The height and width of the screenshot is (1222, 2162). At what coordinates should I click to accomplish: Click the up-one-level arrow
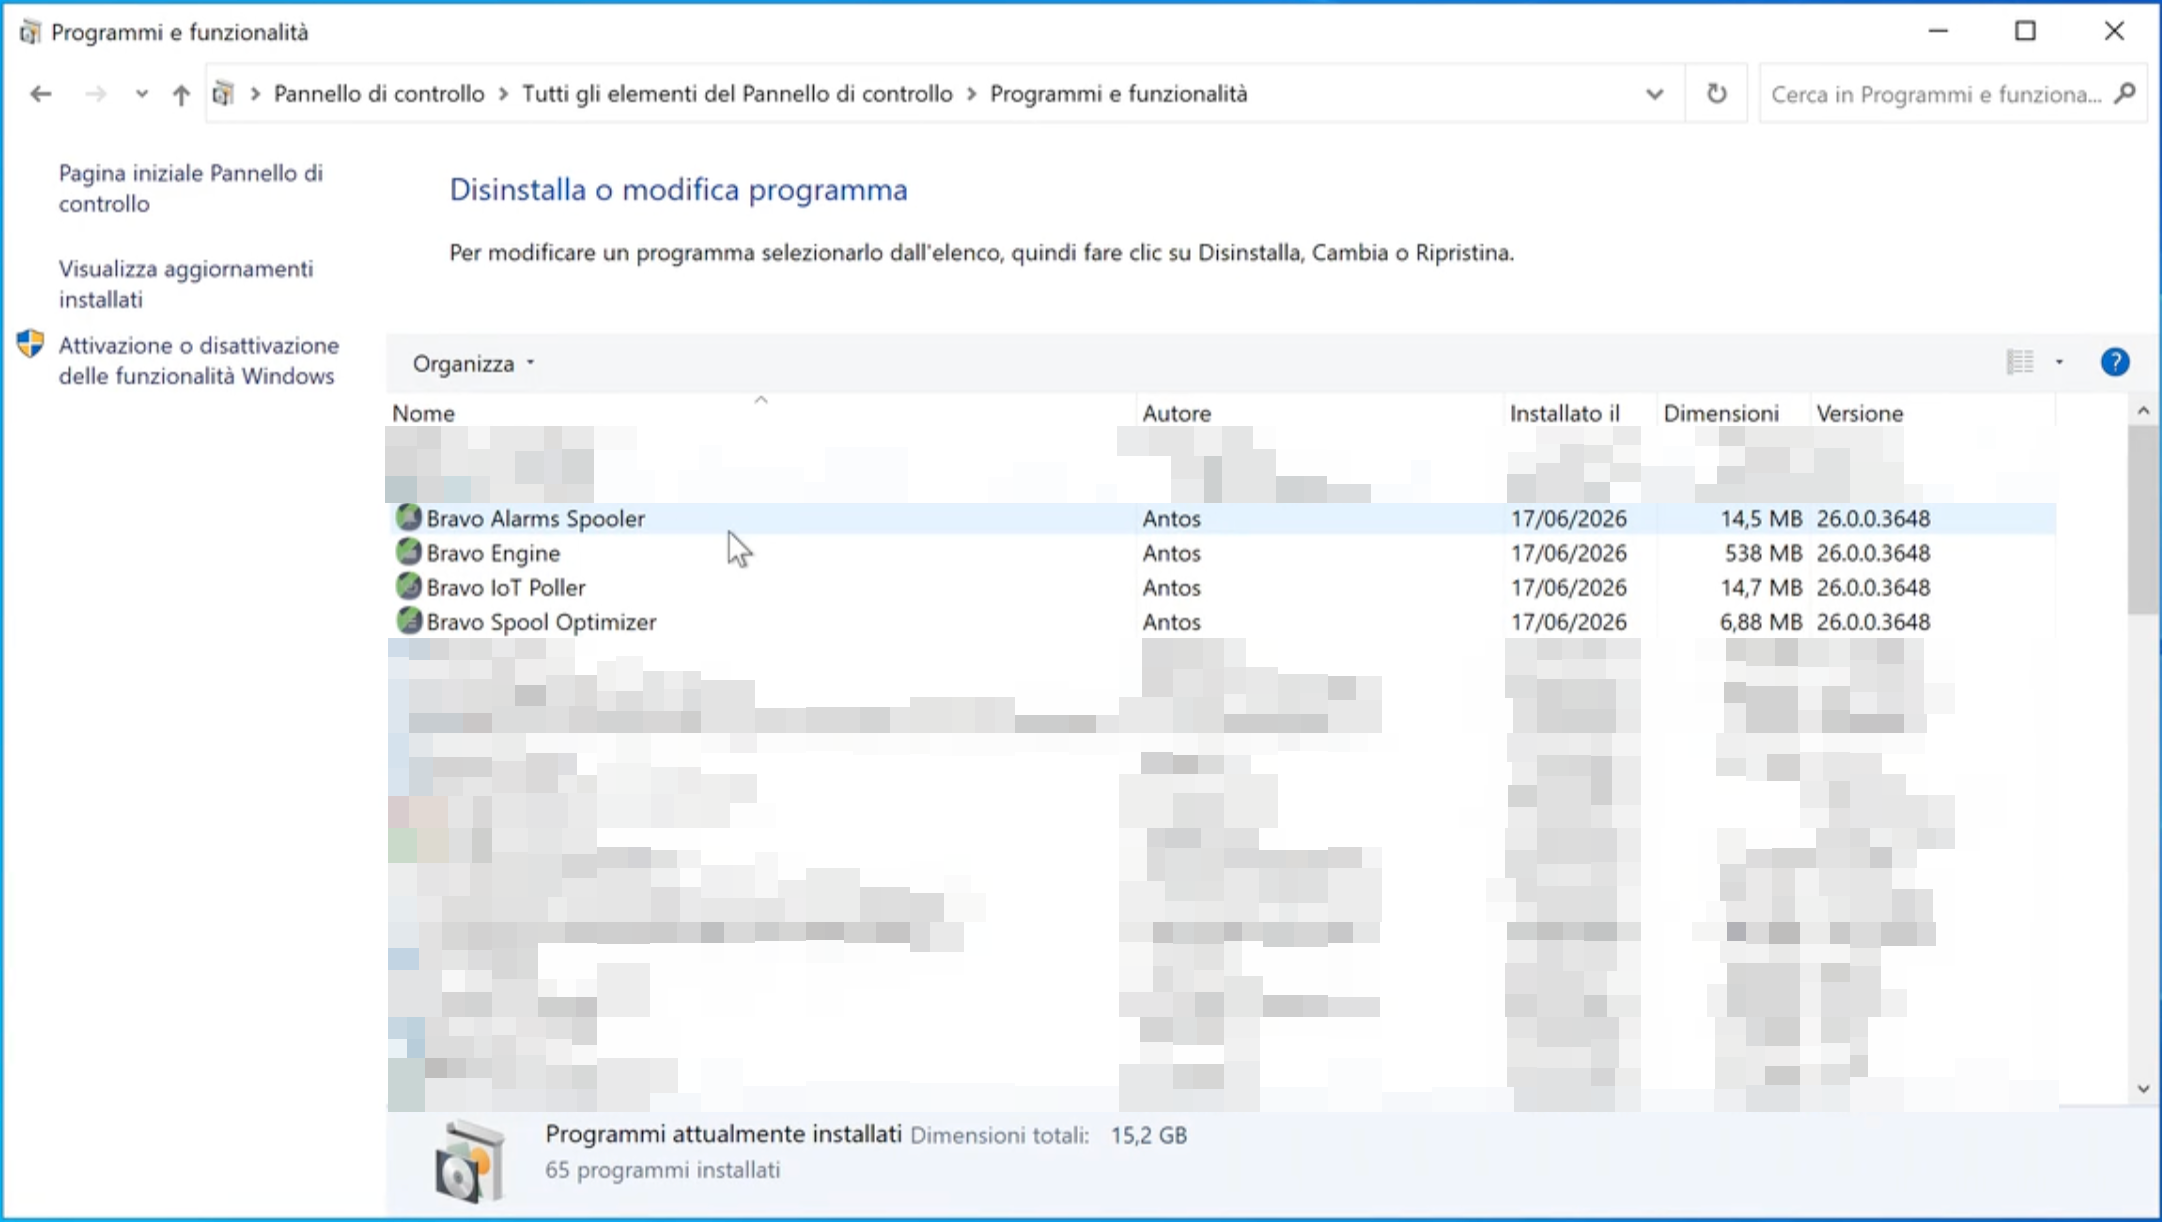180,94
